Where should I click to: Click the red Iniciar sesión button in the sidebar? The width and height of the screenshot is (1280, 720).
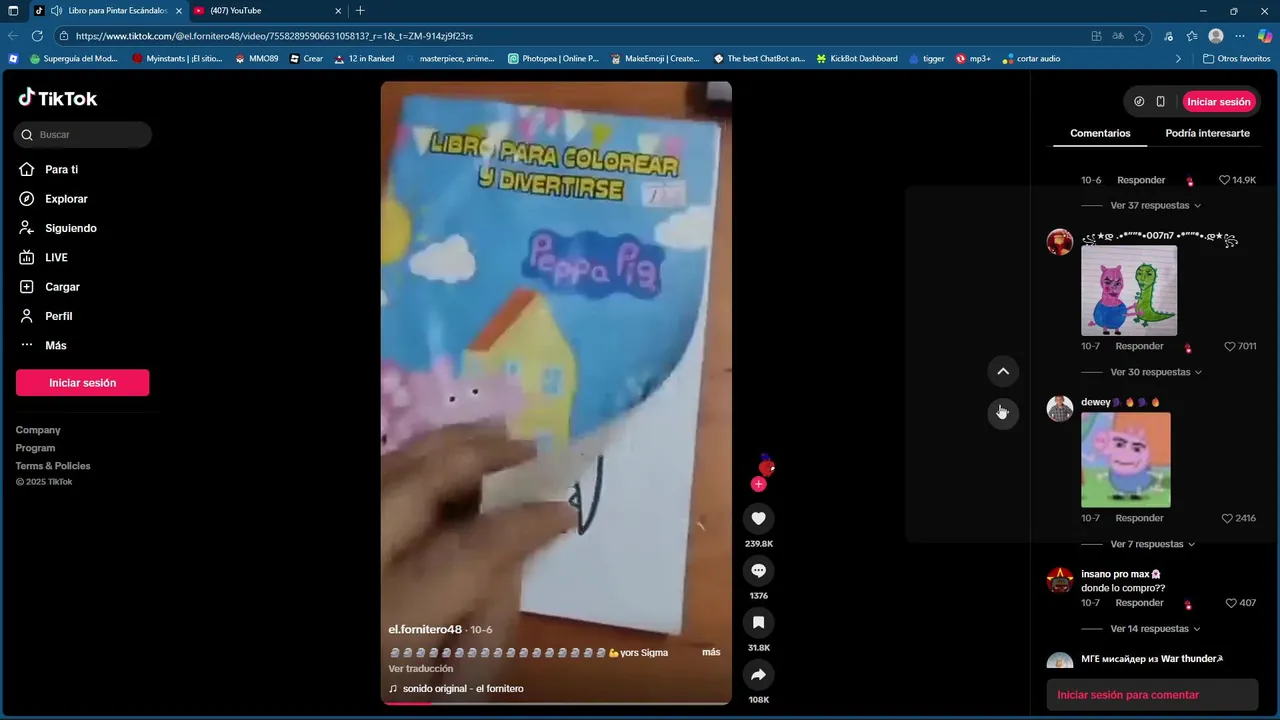[x=82, y=383]
